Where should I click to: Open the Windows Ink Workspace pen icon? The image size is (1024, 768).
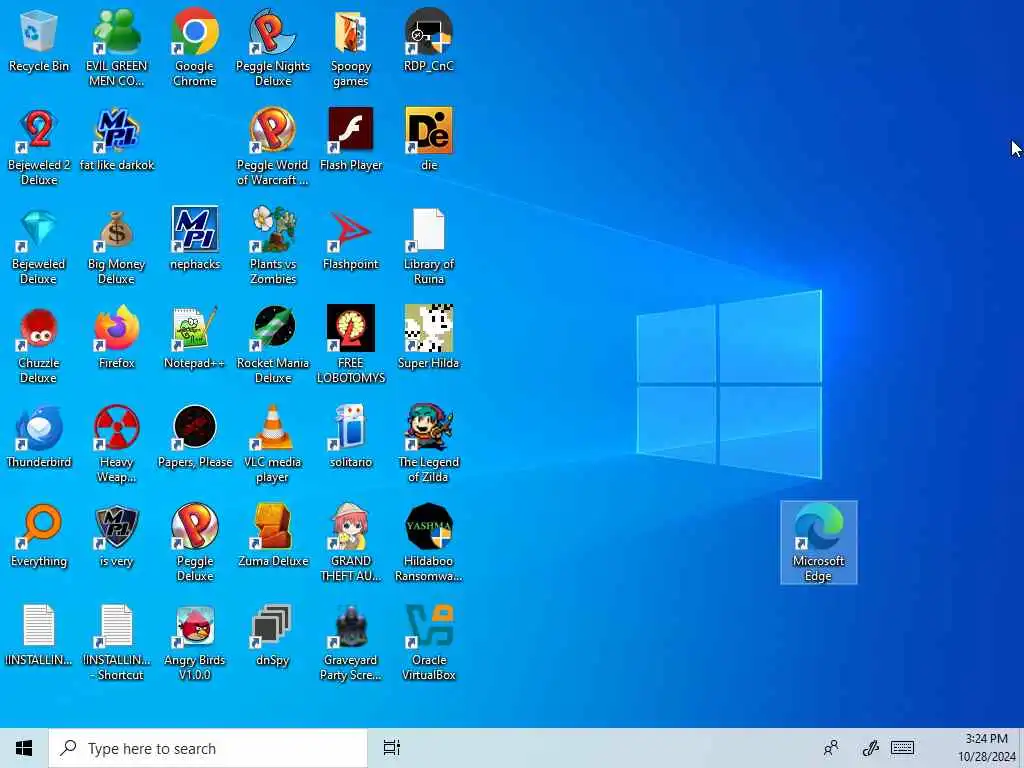[x=870, y=748]
